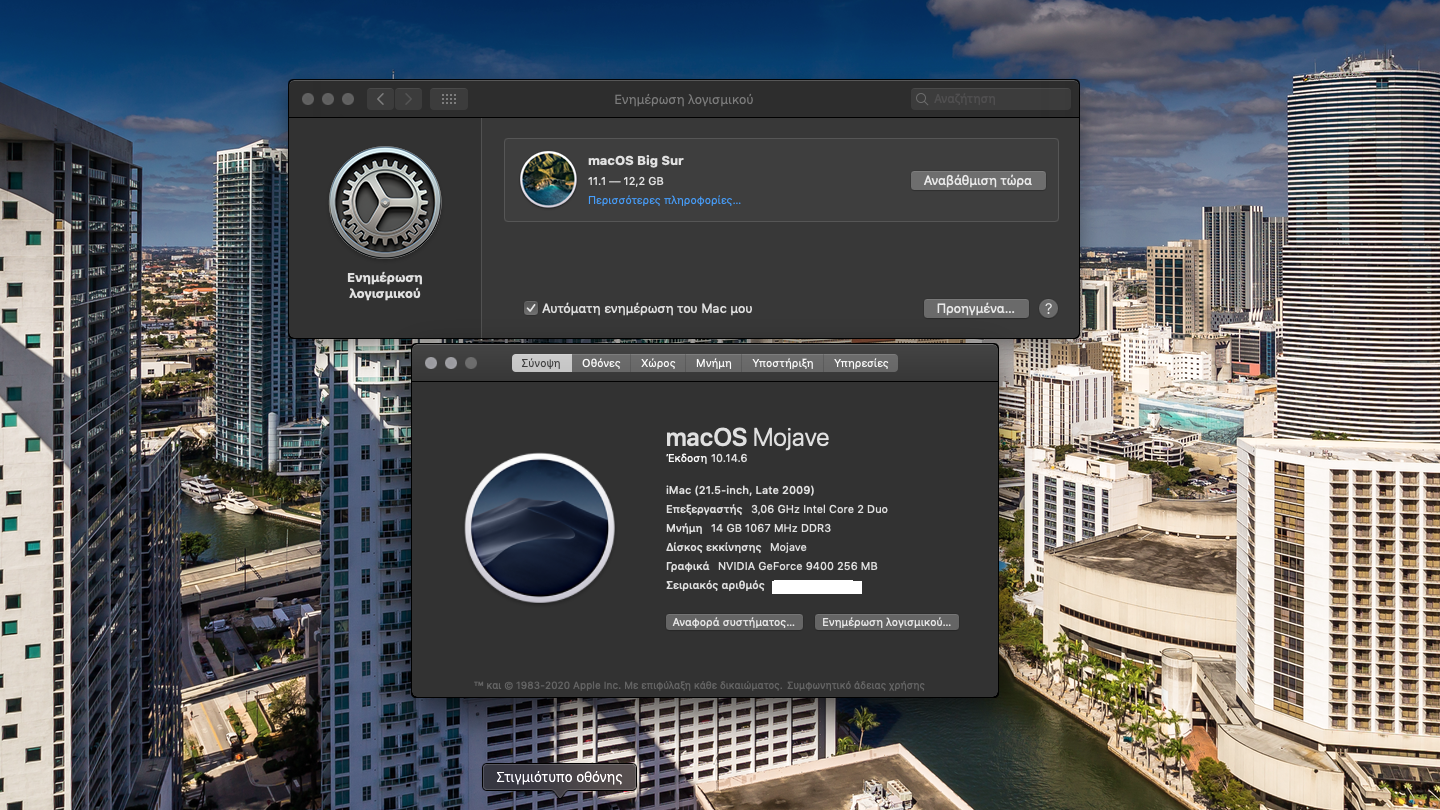Select the Υπηρεσίες tab

(861, 363)
